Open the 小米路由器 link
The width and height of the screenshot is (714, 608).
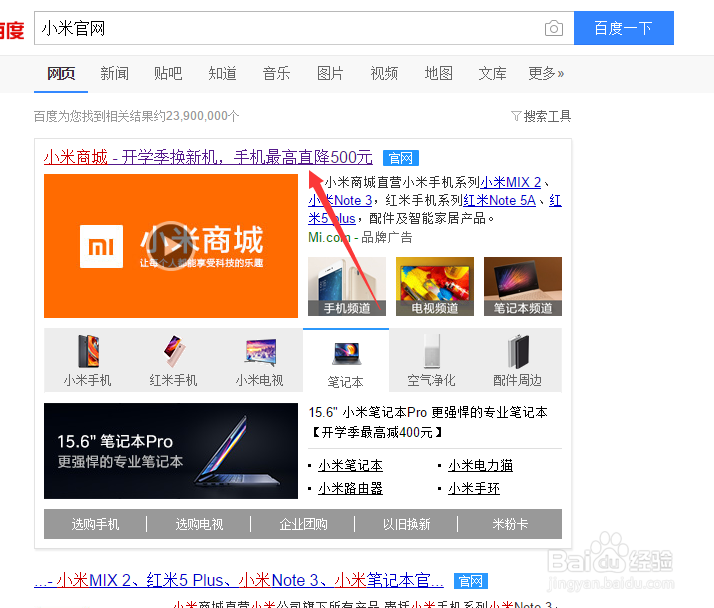(x=350, y=489)
